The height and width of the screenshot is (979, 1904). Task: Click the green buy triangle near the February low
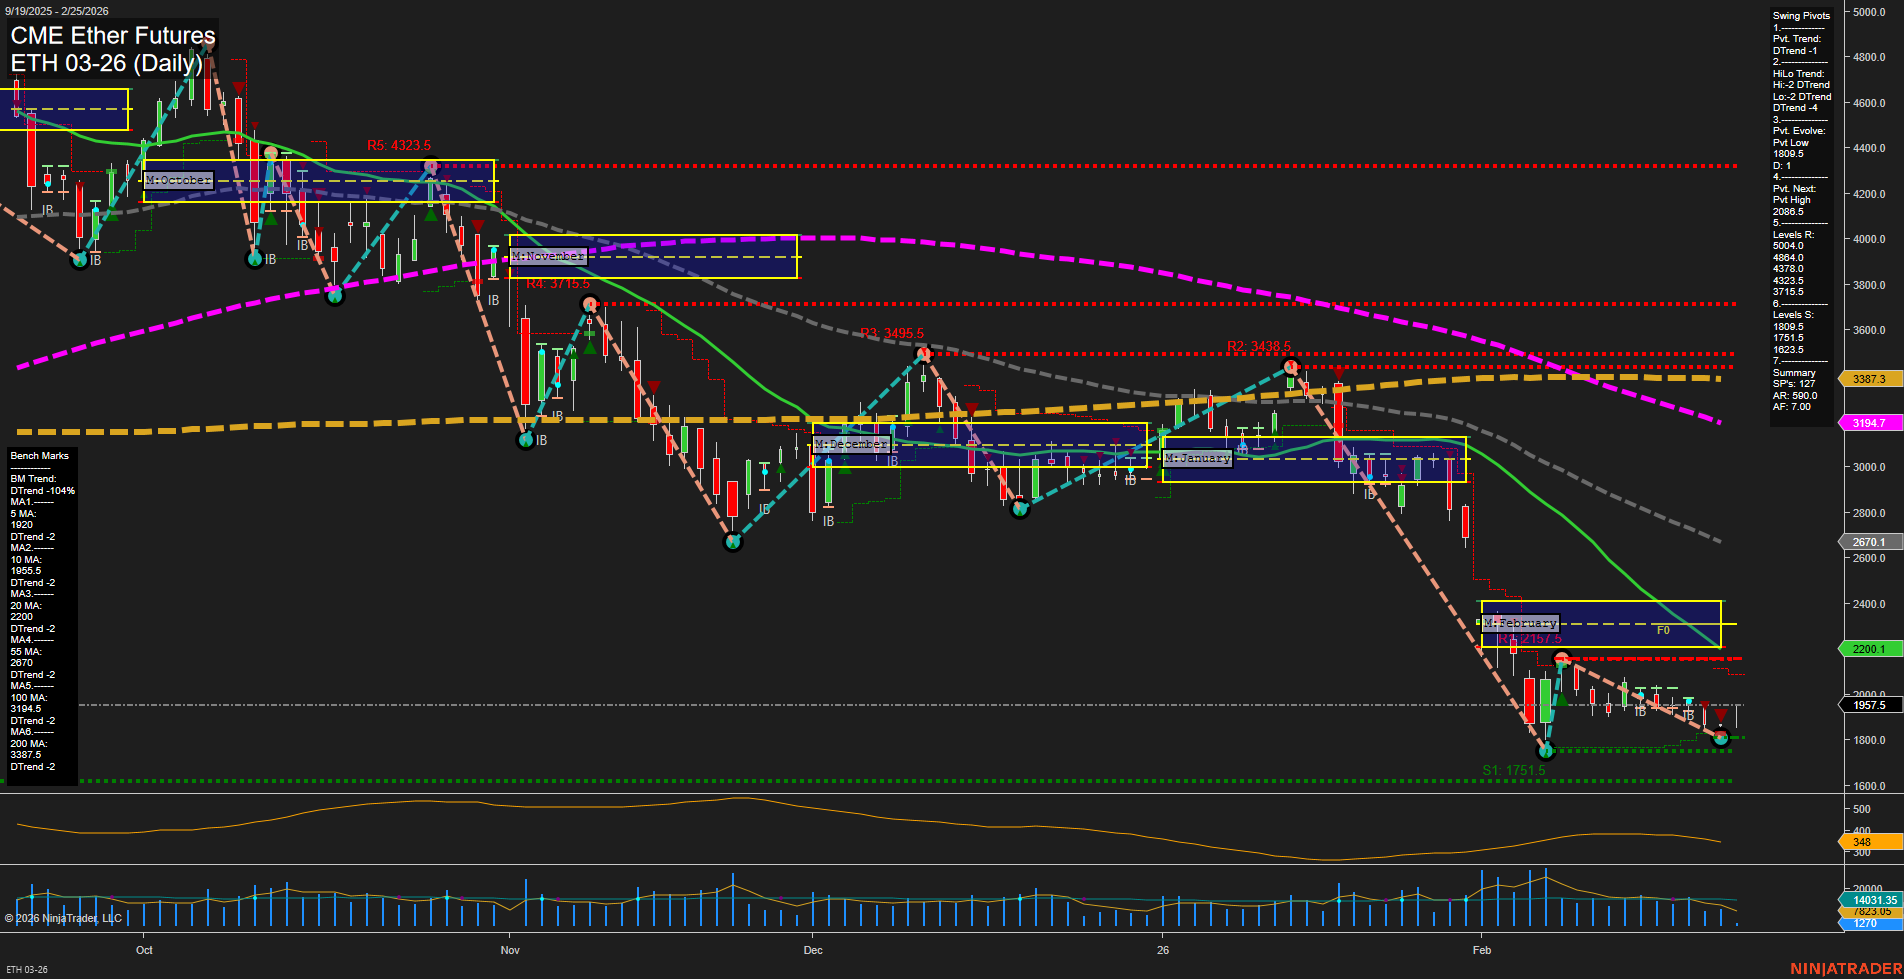pos(1562,699)
